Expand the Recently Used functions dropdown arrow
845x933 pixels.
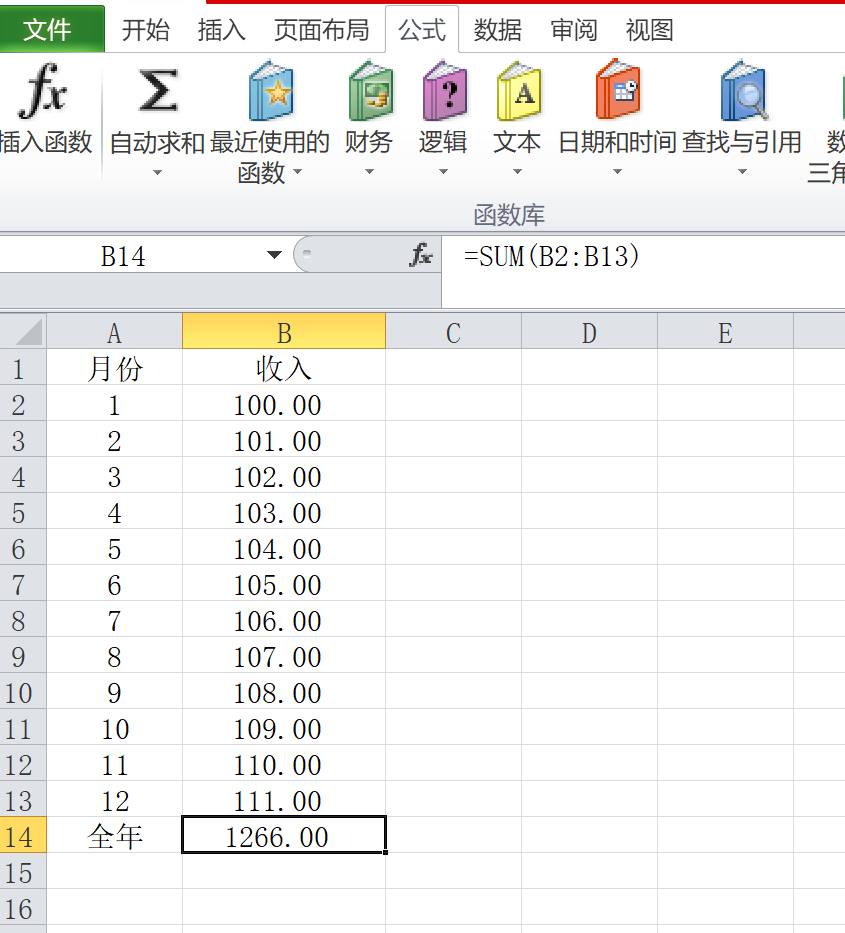pos(298,172)
